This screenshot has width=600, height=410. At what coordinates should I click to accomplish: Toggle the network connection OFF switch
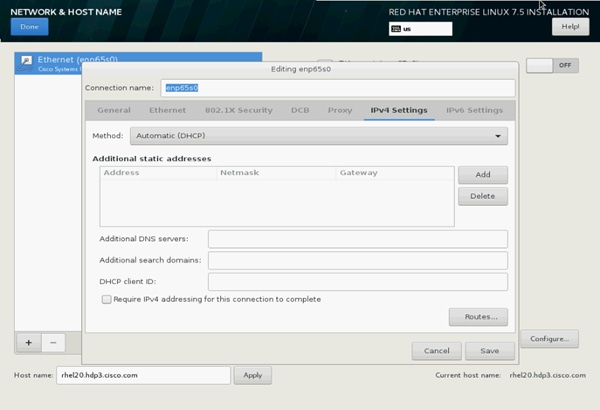tap(552, 65)
